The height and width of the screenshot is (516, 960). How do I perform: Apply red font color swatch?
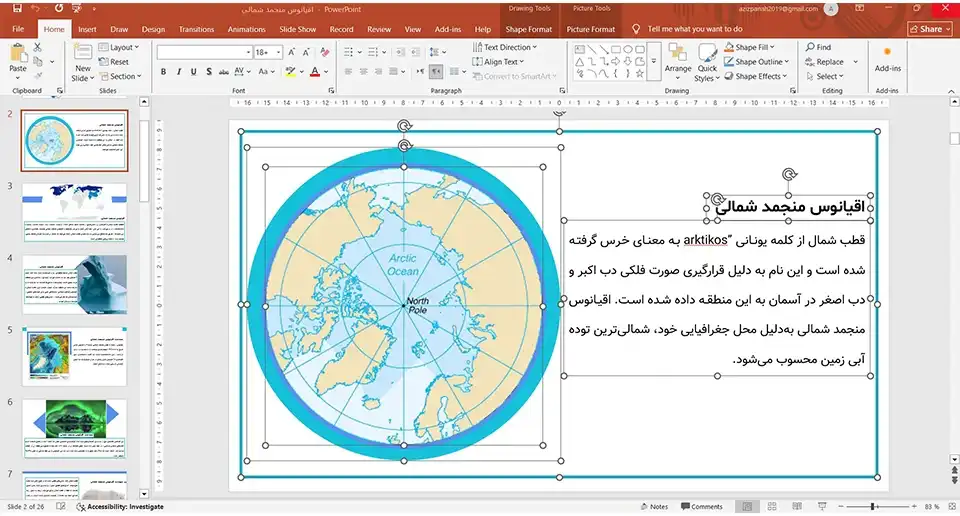(x=315, y=72)
